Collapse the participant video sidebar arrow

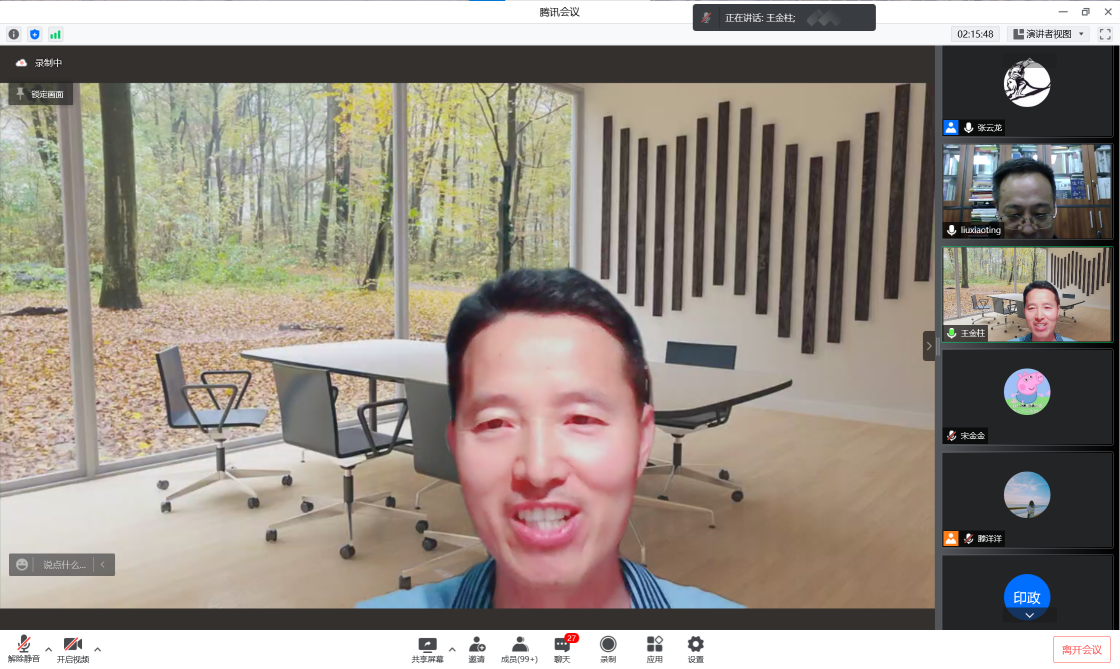point(928,346)
